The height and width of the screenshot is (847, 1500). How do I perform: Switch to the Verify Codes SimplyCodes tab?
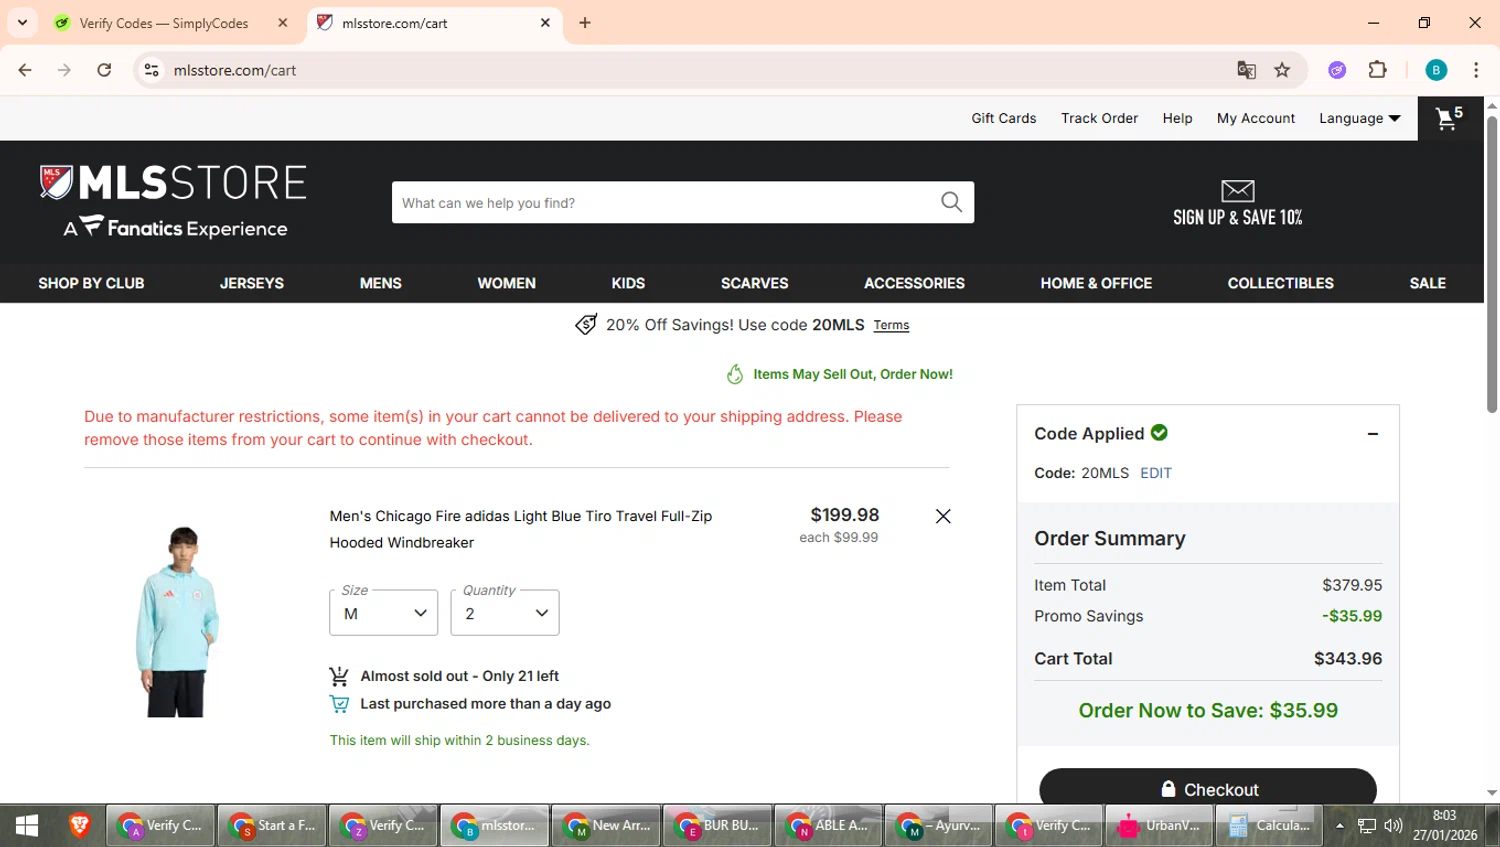(165, 23)
